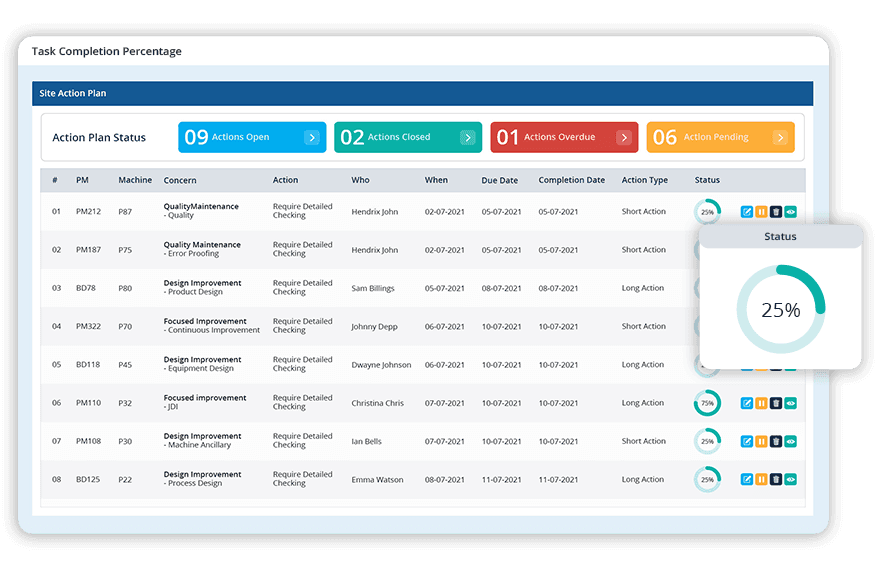Click the Christina Chris name cell

click(x=377, y=403)
